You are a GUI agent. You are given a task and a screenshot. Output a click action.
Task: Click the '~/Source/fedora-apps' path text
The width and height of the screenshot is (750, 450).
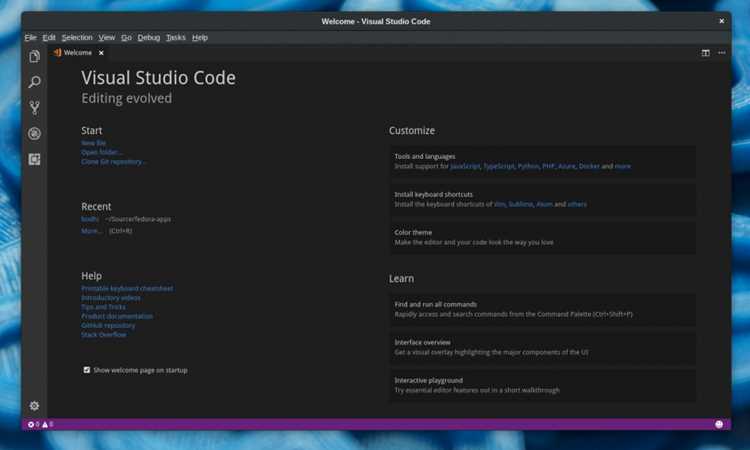point(138,219)
